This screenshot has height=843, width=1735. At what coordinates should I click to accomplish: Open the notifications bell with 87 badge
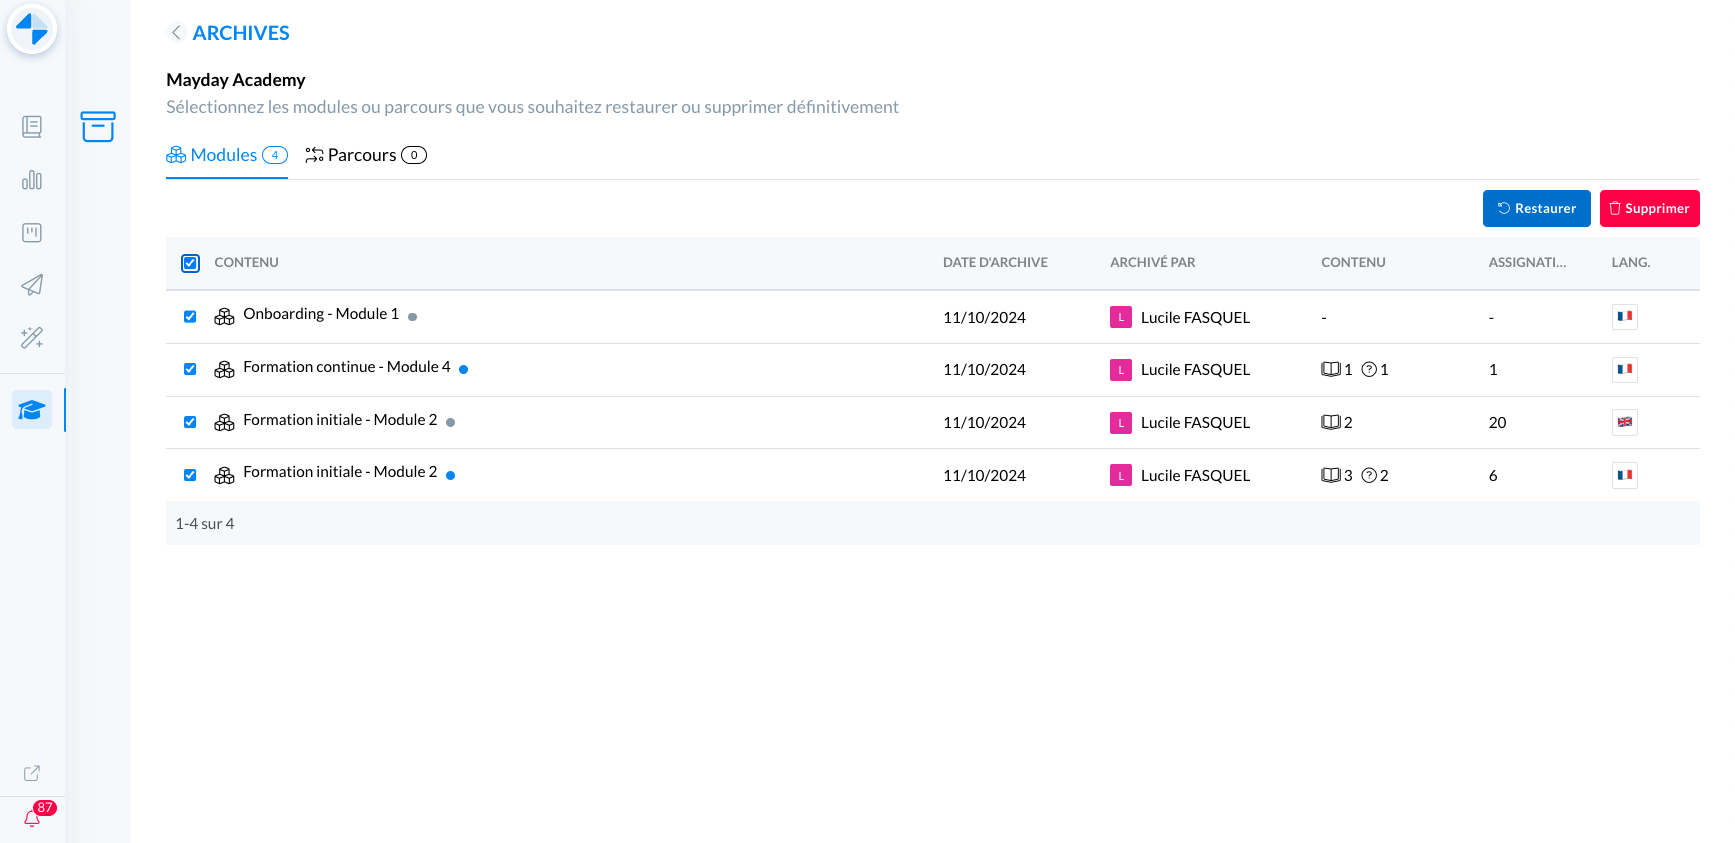coord(32,819)
